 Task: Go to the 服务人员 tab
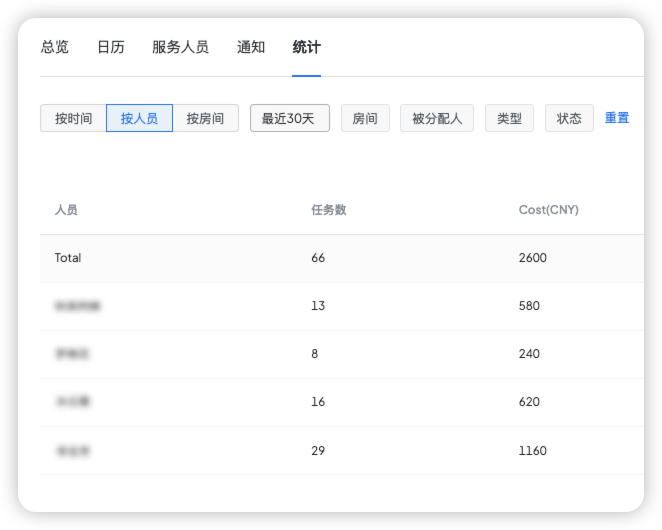pos(180,47)
